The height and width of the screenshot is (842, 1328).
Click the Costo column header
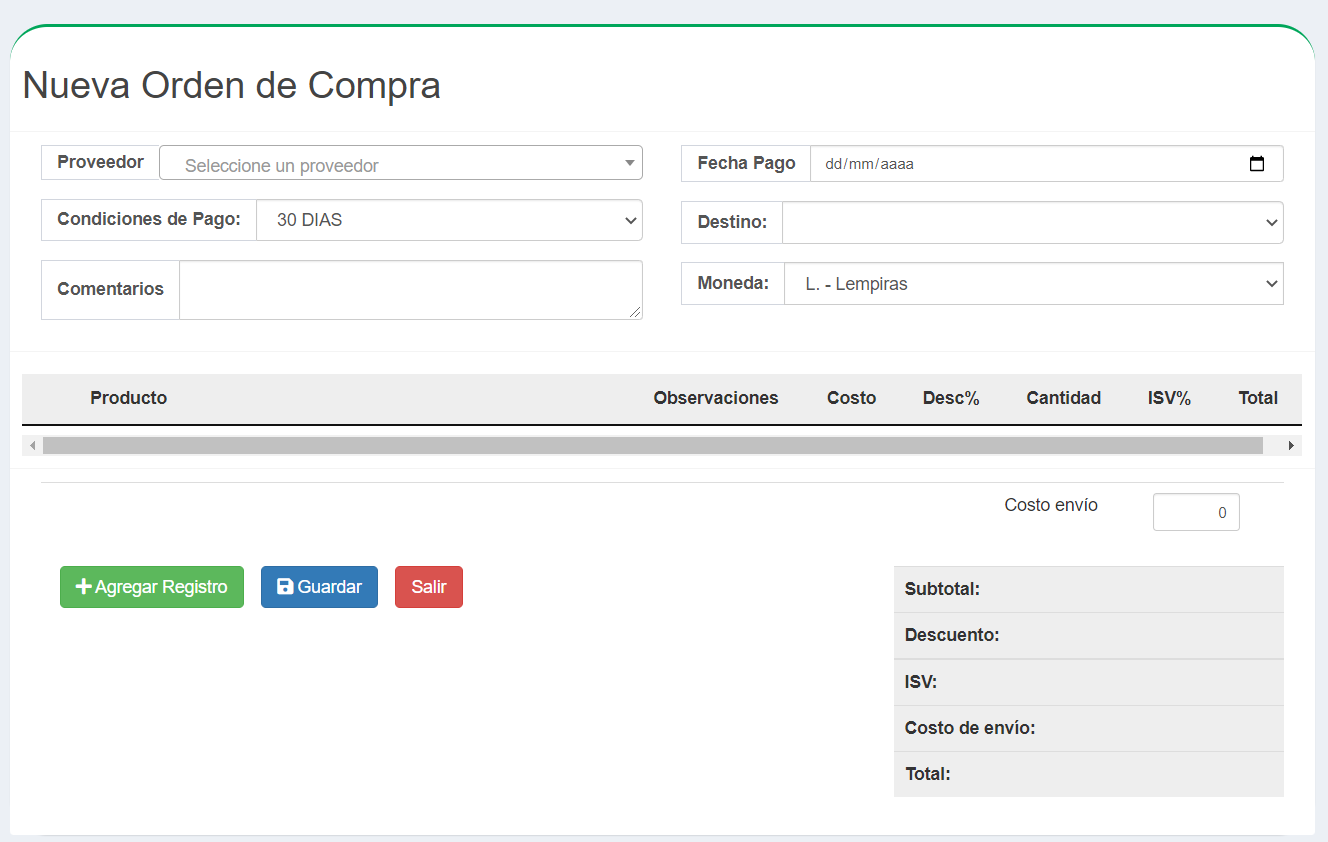click(851, 398)
